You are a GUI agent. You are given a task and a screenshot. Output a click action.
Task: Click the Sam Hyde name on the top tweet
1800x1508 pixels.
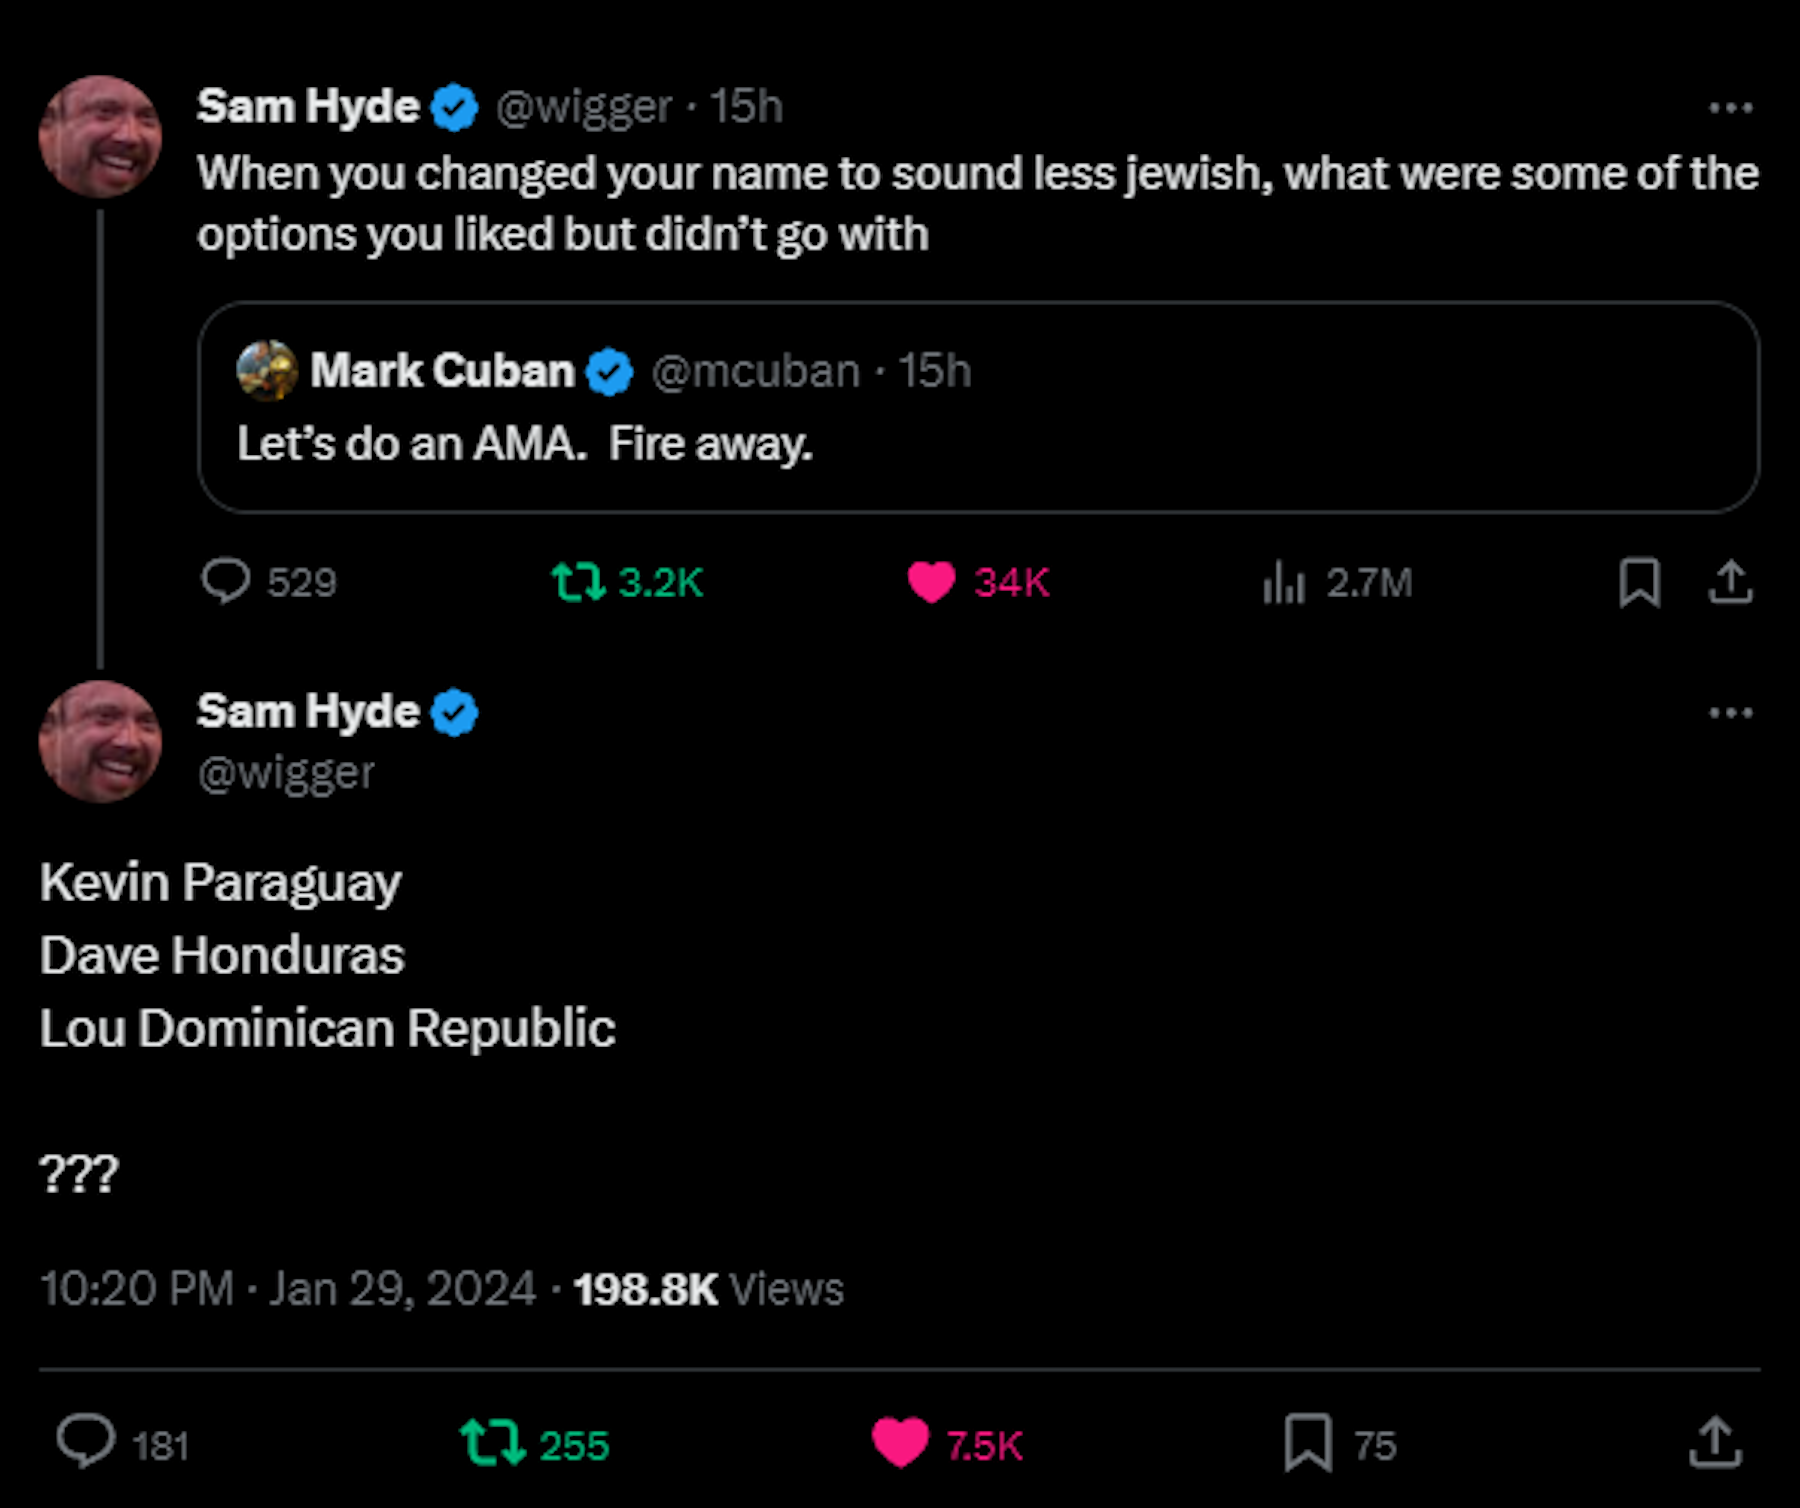[308, 106]
